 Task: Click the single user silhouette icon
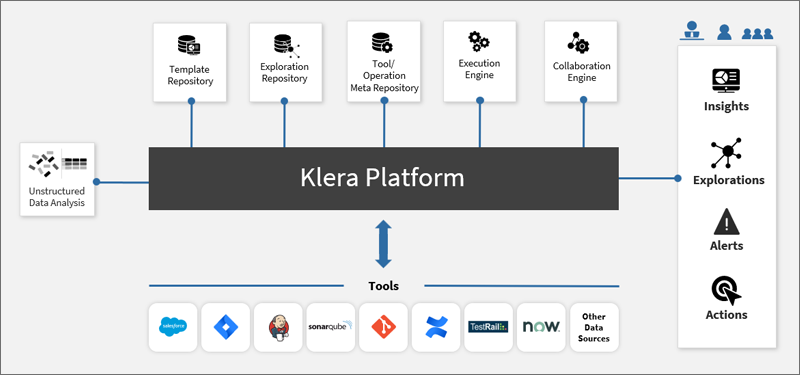click(724, 32)
